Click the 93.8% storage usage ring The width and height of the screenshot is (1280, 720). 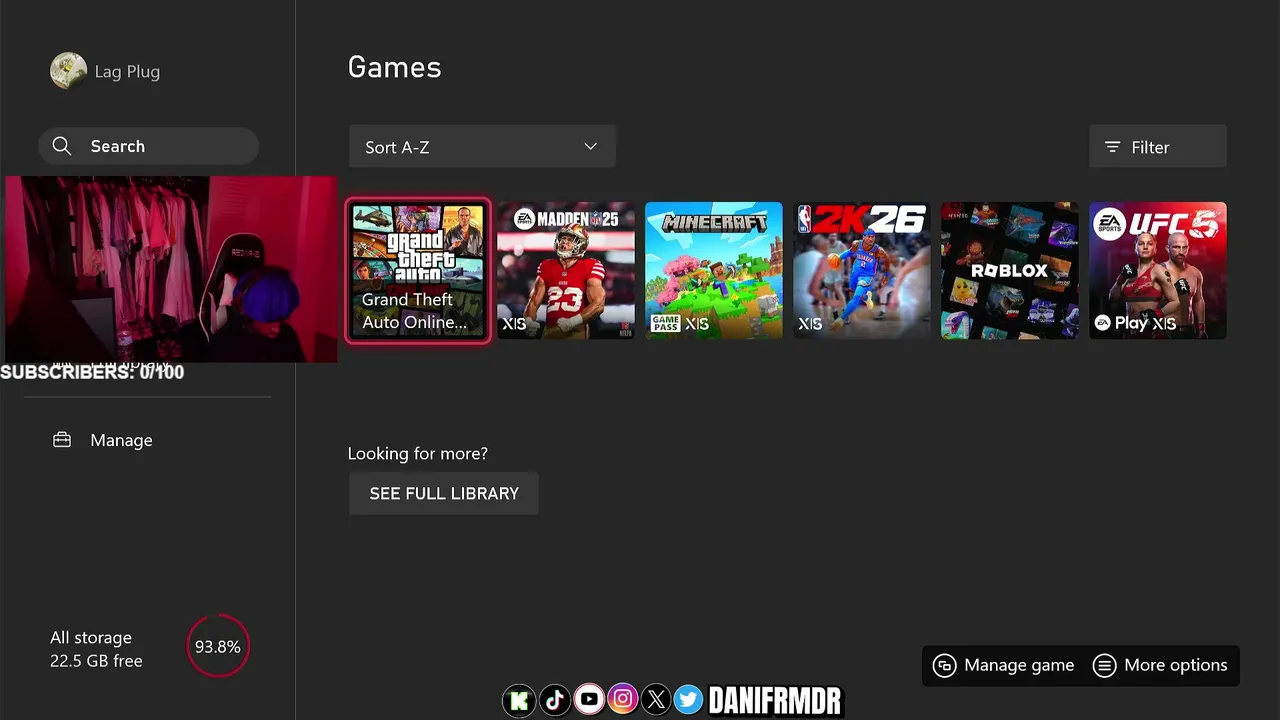tap(218, 647)
